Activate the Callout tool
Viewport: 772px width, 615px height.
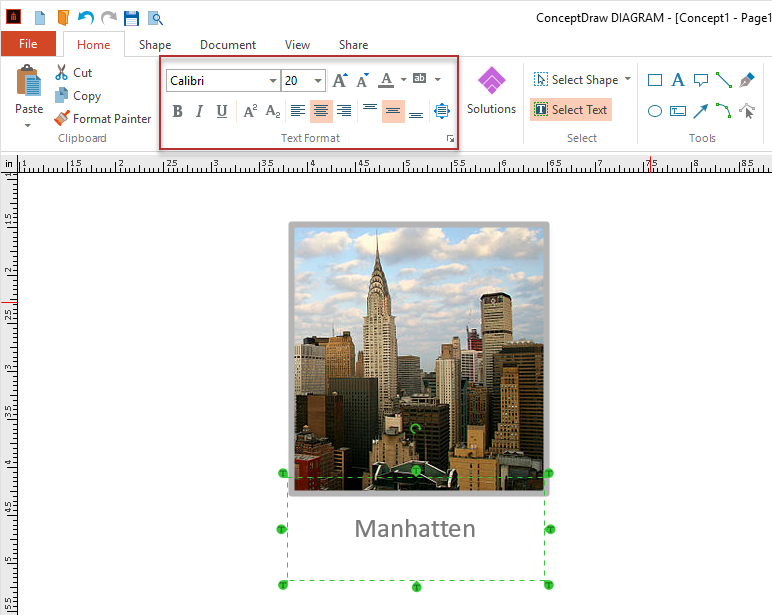(701, 80)
